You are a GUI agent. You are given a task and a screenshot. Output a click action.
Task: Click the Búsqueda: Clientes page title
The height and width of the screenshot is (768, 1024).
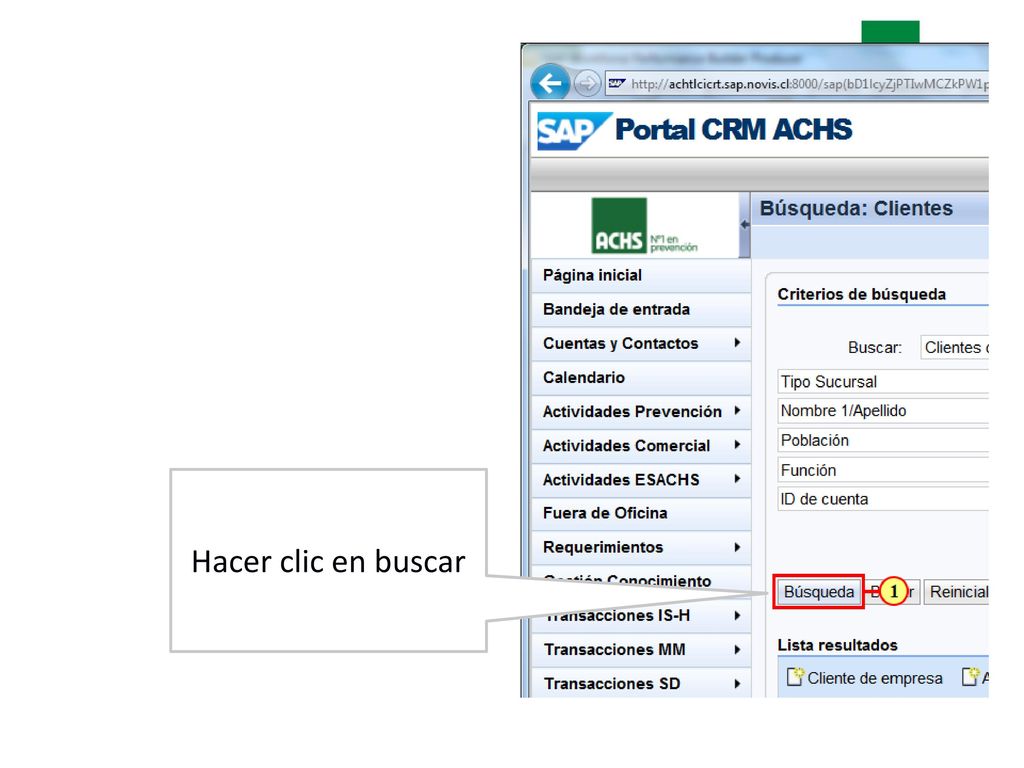[x=856, y=208]
